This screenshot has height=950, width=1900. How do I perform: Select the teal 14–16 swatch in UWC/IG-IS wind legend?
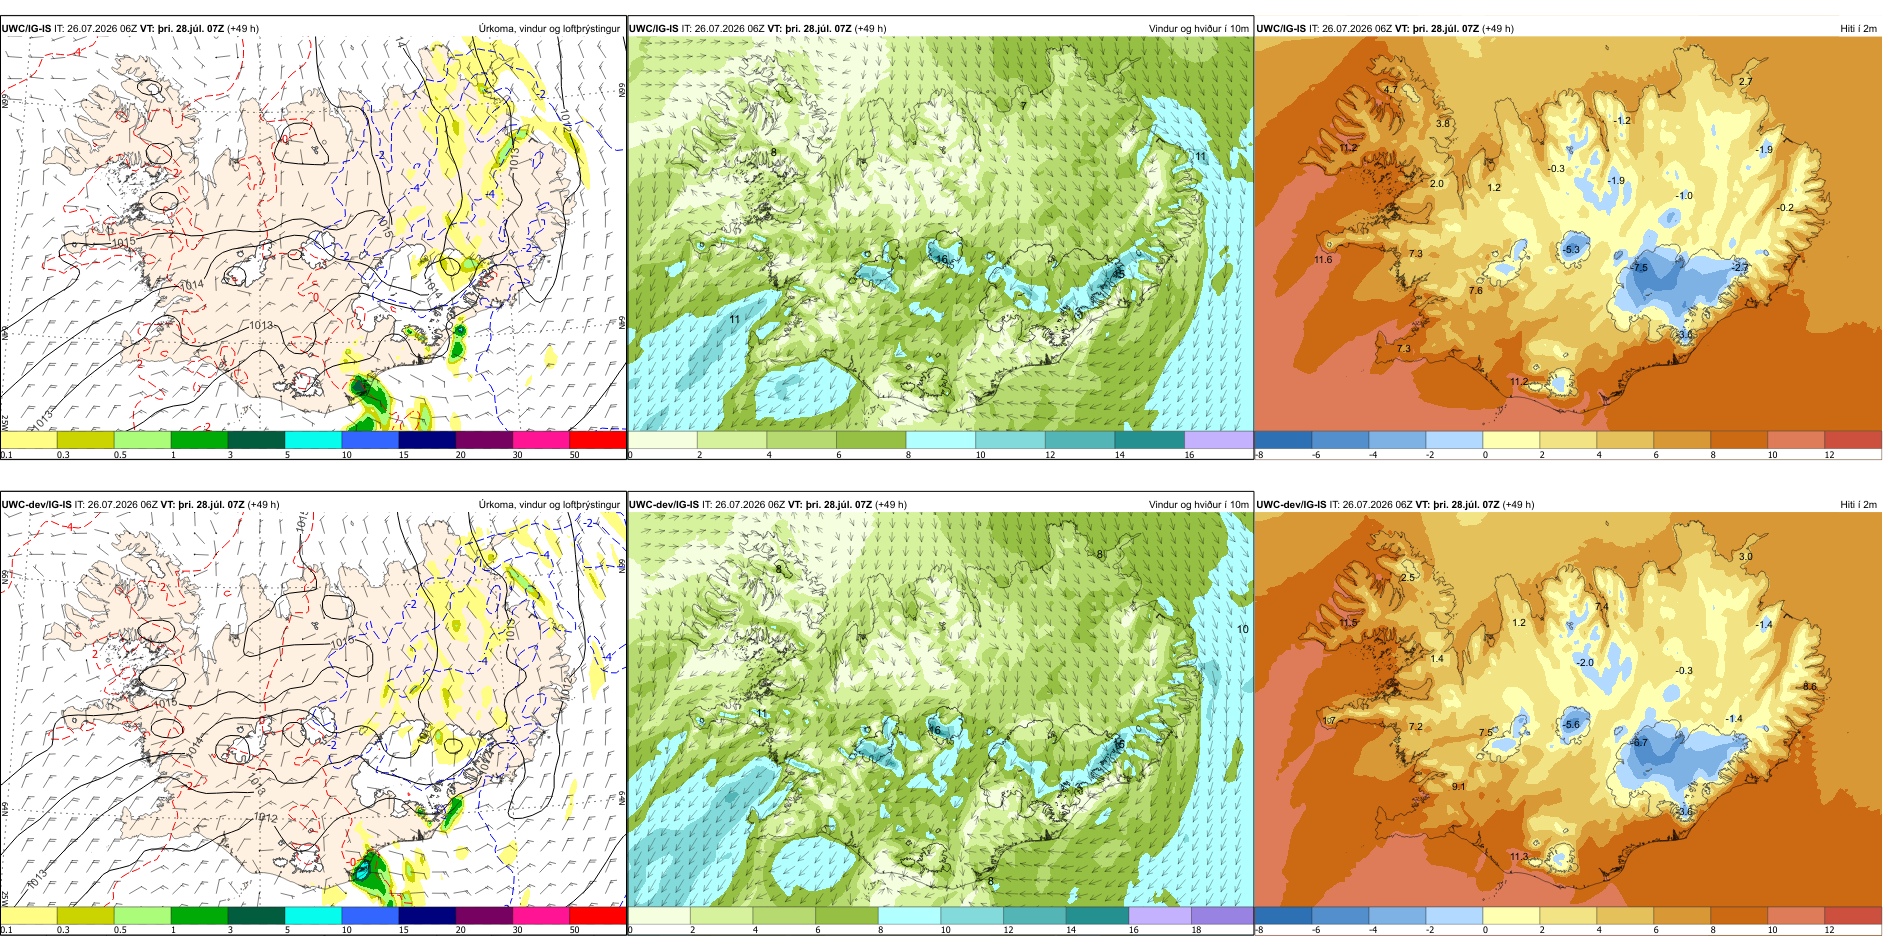click(1149, 439)
